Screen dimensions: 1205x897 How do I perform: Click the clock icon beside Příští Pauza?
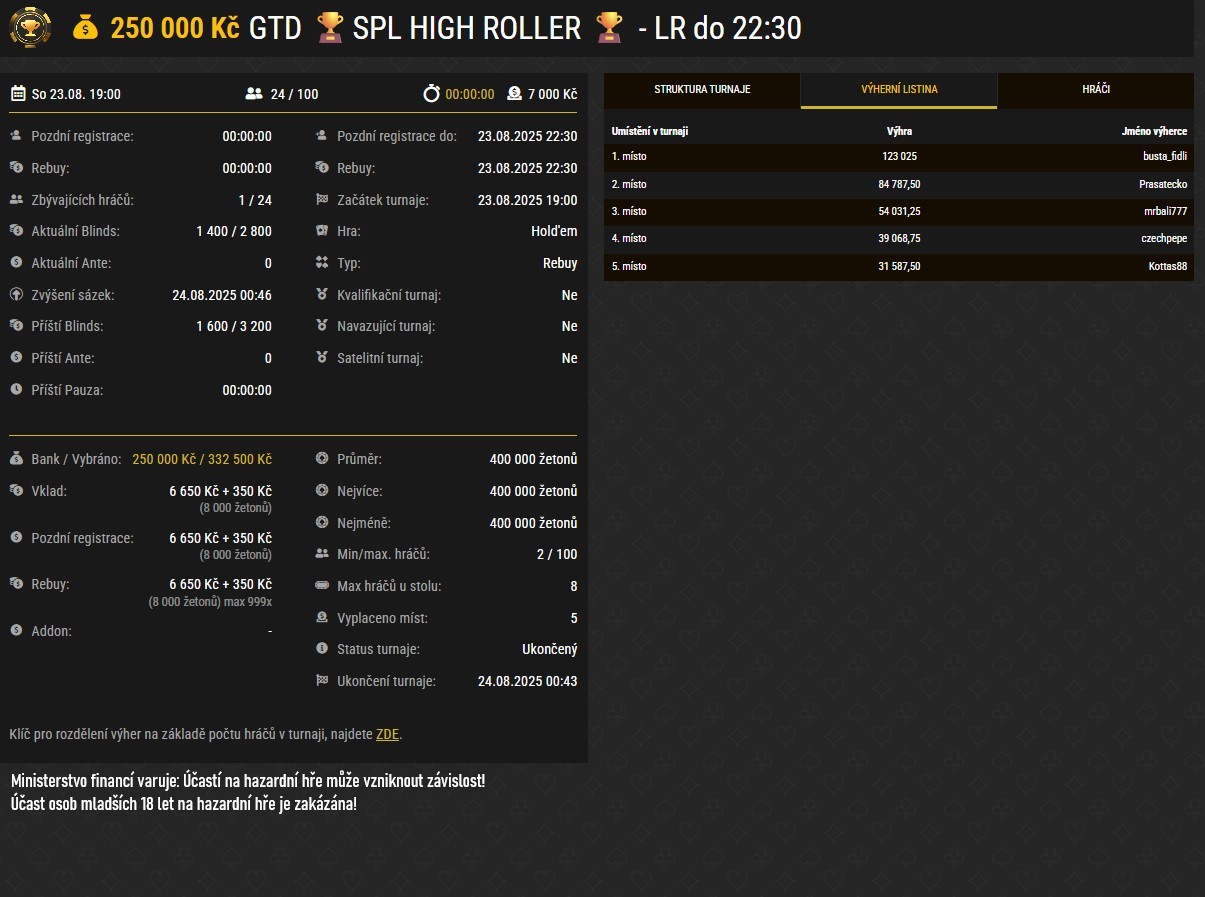point(16,390)
